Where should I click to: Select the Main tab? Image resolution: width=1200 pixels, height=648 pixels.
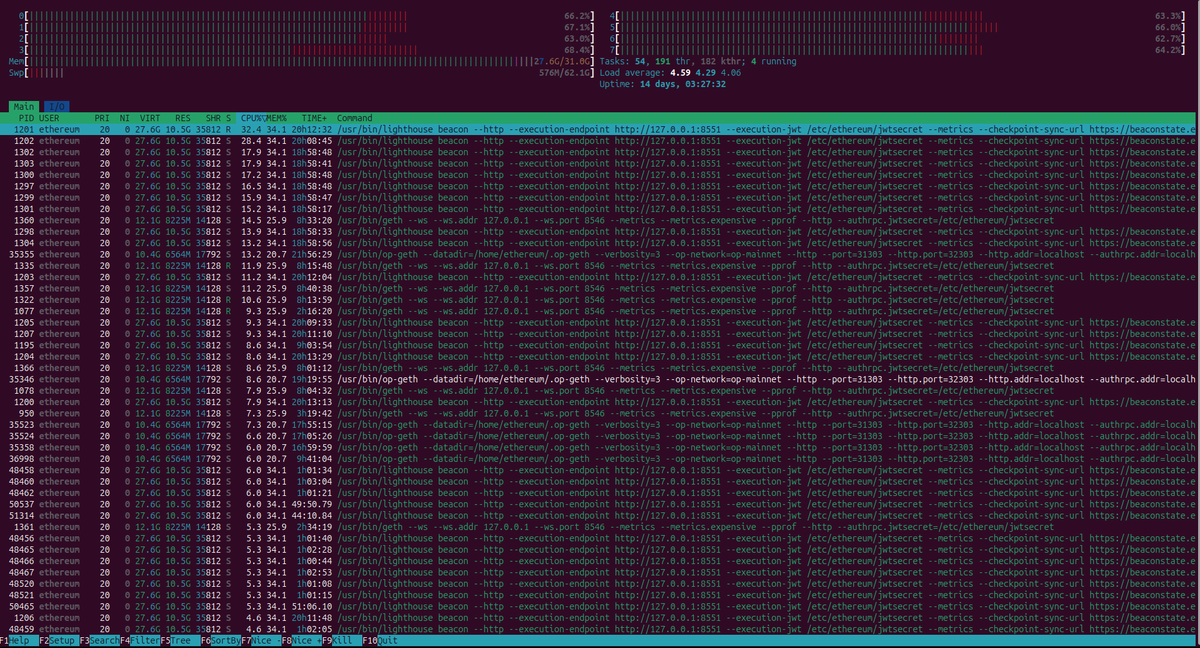point(24,106)
